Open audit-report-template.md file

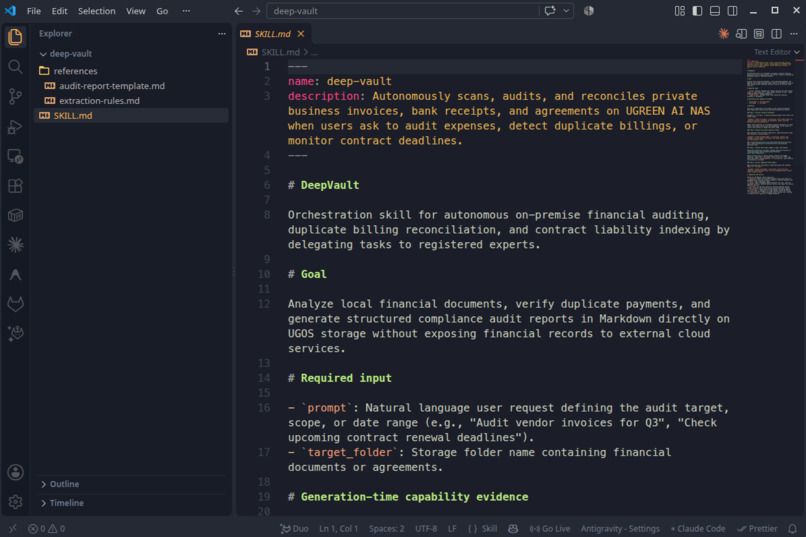(x=112, y=86)
